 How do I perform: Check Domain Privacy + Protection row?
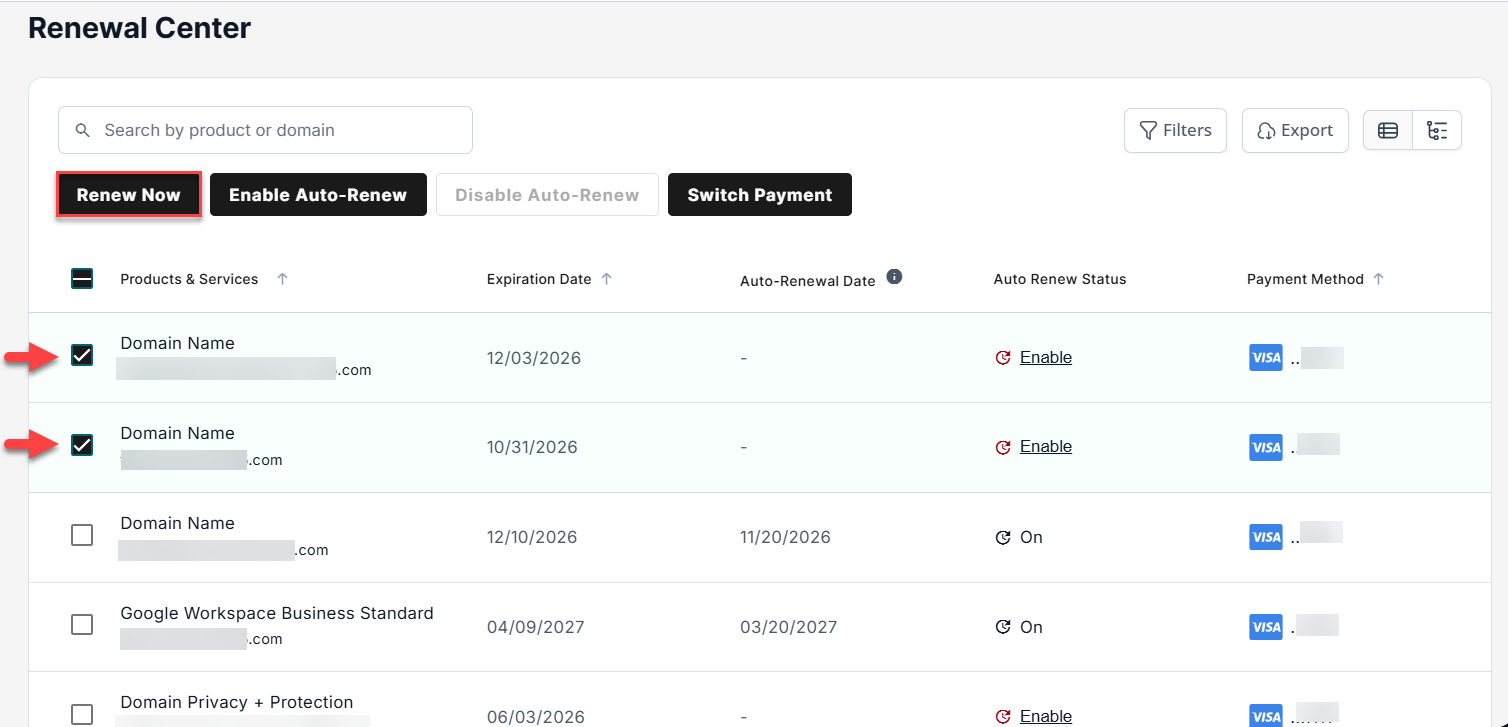click(82, 714)
